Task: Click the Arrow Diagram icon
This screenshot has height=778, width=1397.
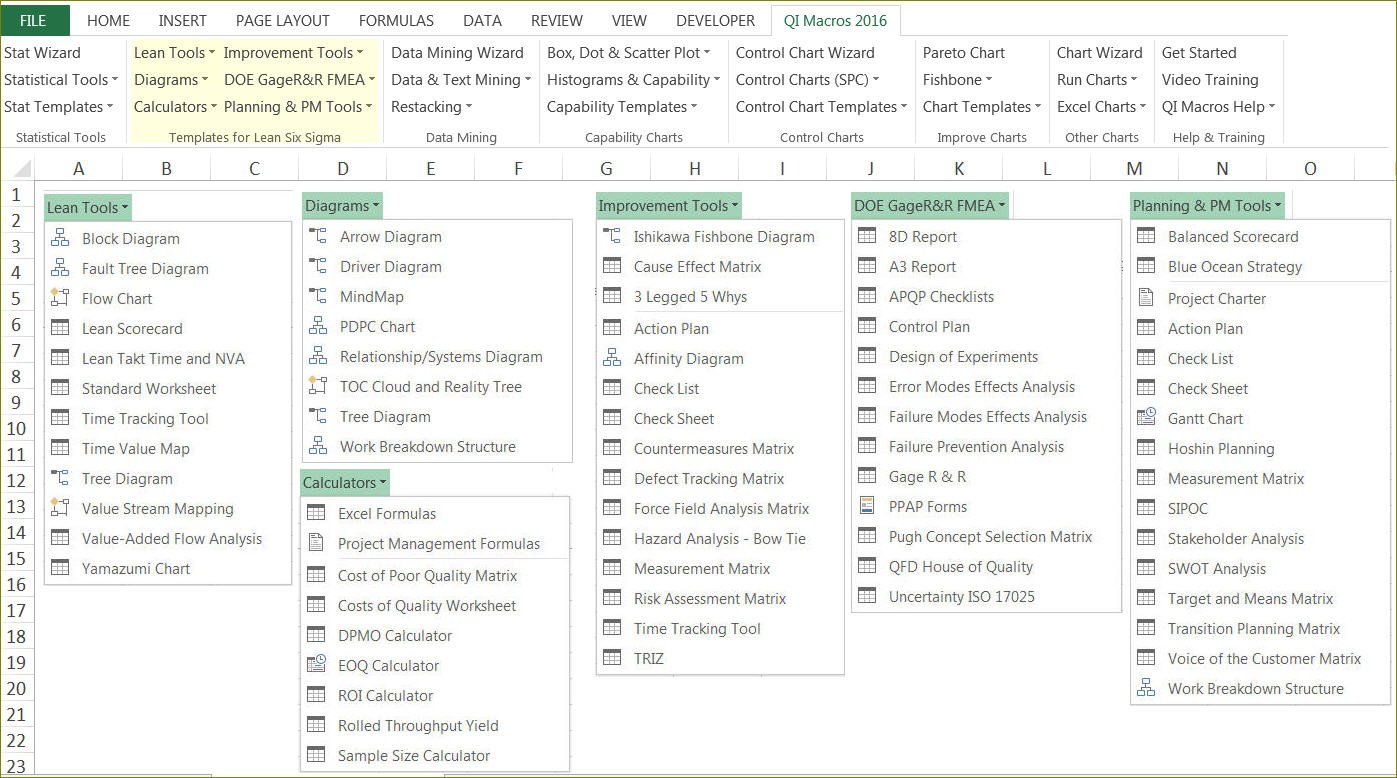Action: click(x=318, y=236)
